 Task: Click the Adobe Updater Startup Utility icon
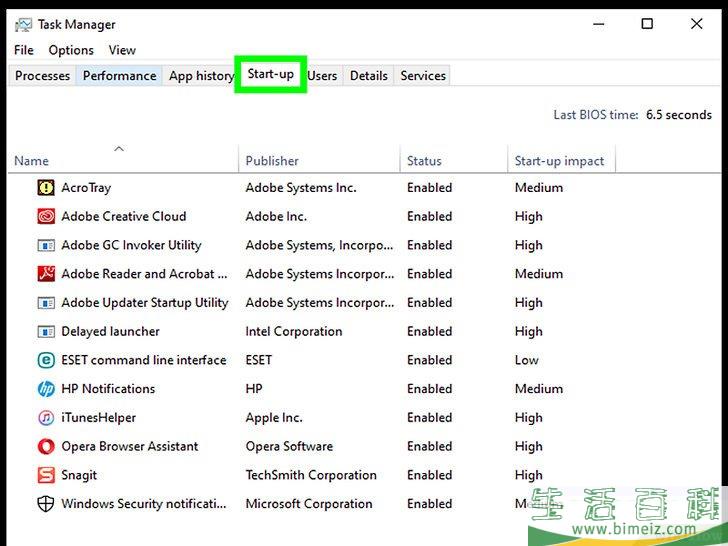point(46,303)
